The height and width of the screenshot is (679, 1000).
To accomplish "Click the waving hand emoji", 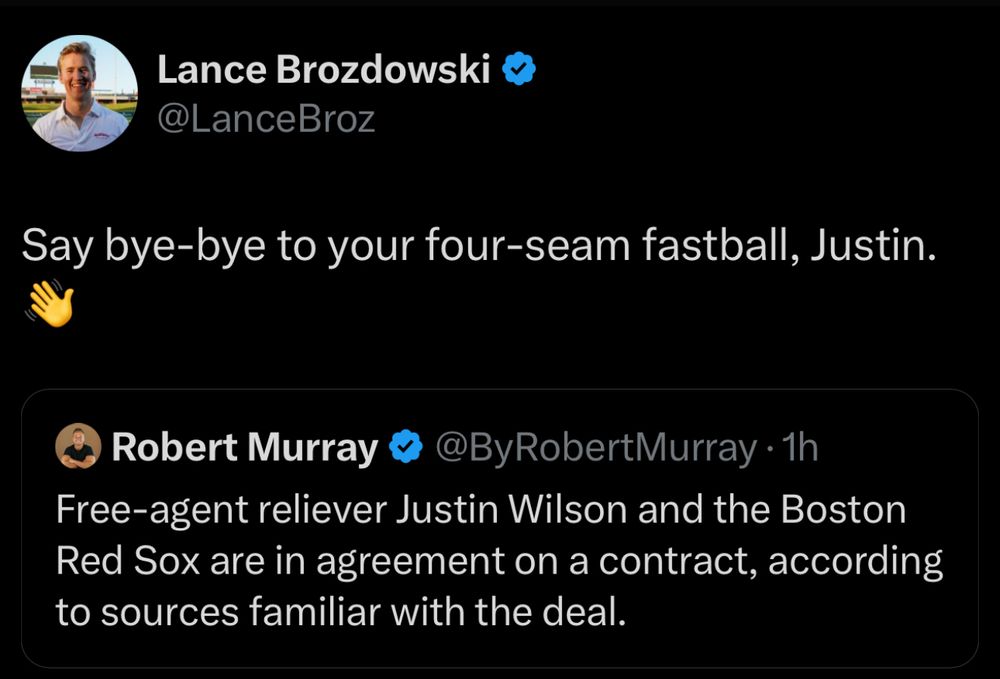I will [49, 302].
